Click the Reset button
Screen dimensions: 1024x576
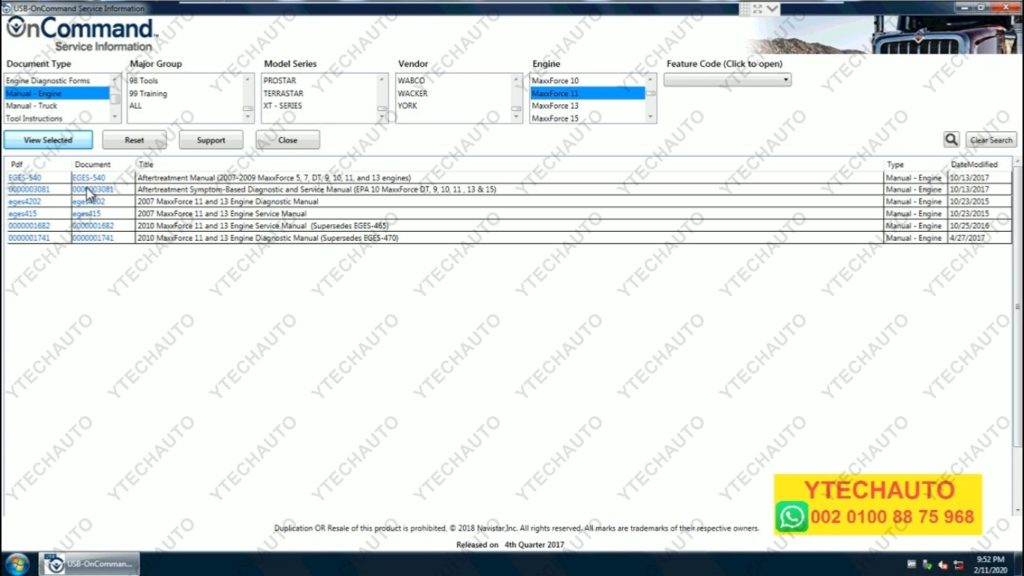[x=134, y=140]
